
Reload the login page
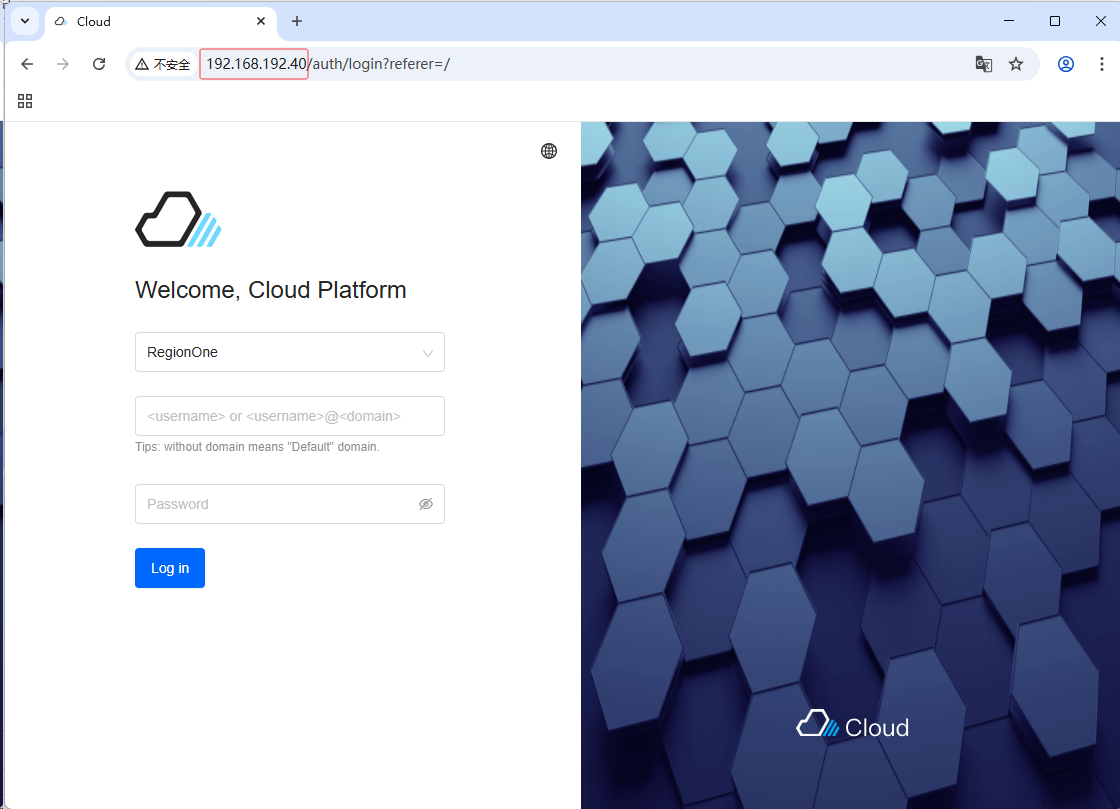pyautogui.click(x=99, y=64)
